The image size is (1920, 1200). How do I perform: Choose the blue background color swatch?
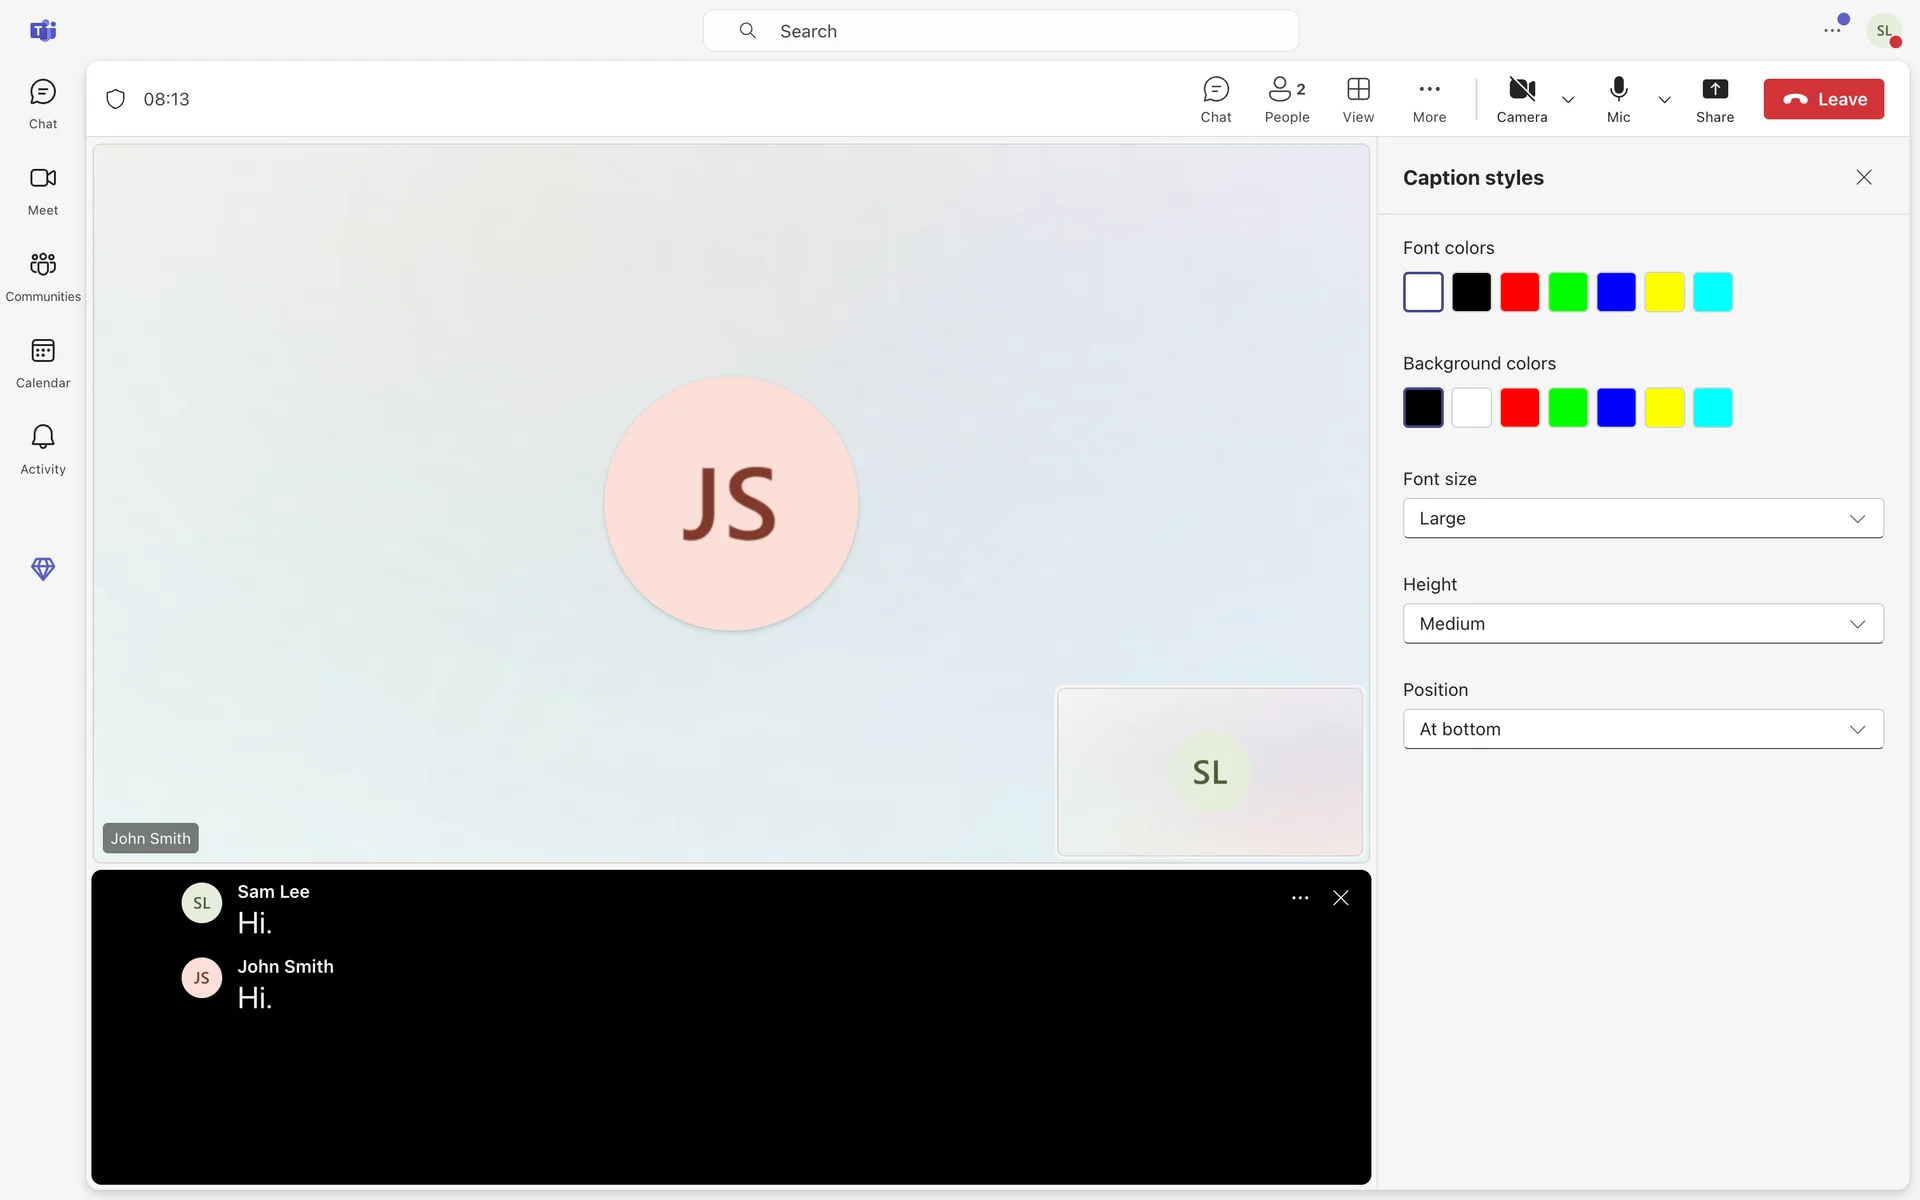(x=1615, y=408)
